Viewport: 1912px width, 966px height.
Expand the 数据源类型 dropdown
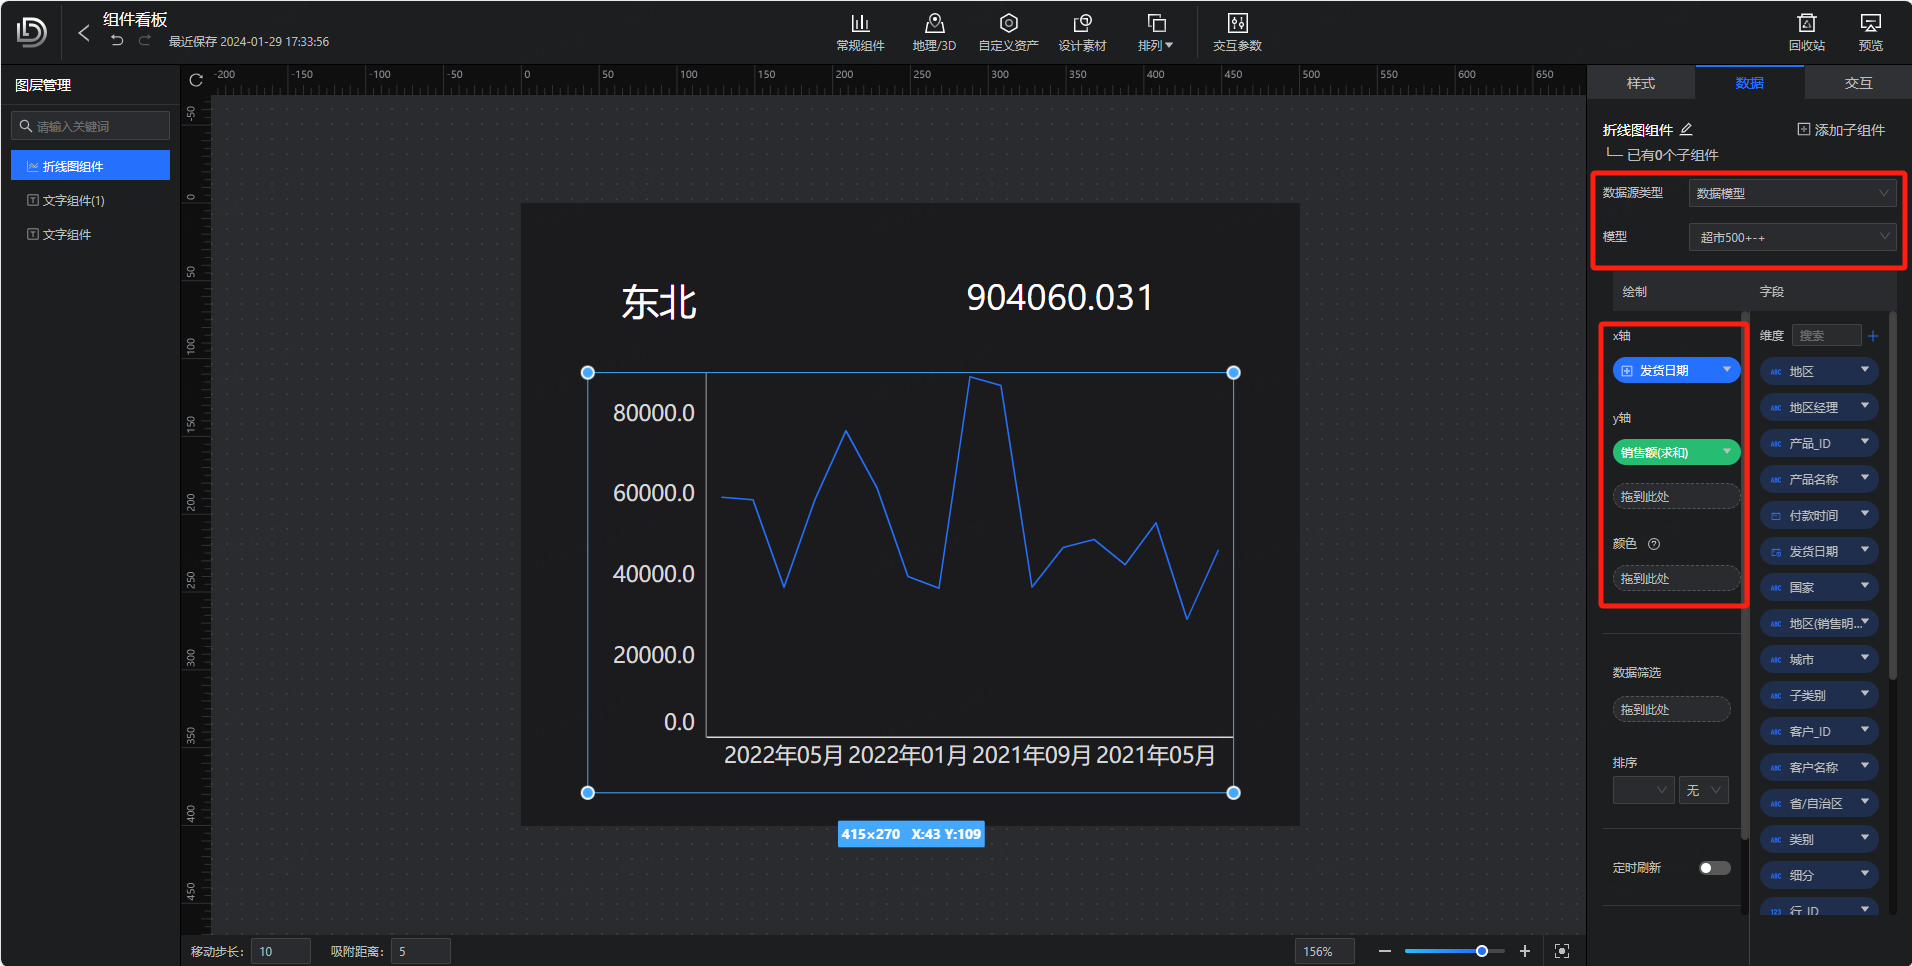tap(1791, 193)
